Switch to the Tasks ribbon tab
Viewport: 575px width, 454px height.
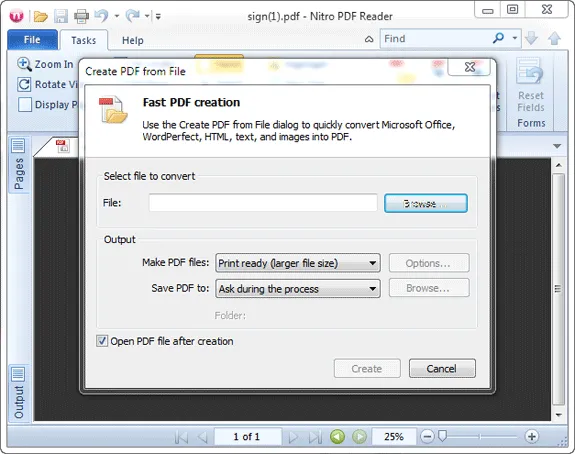84,40
